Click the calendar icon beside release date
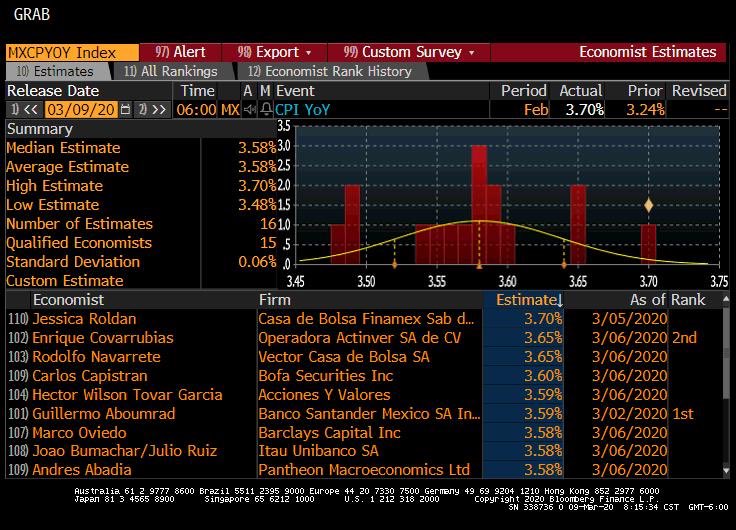736x530 pixels. 125,110
